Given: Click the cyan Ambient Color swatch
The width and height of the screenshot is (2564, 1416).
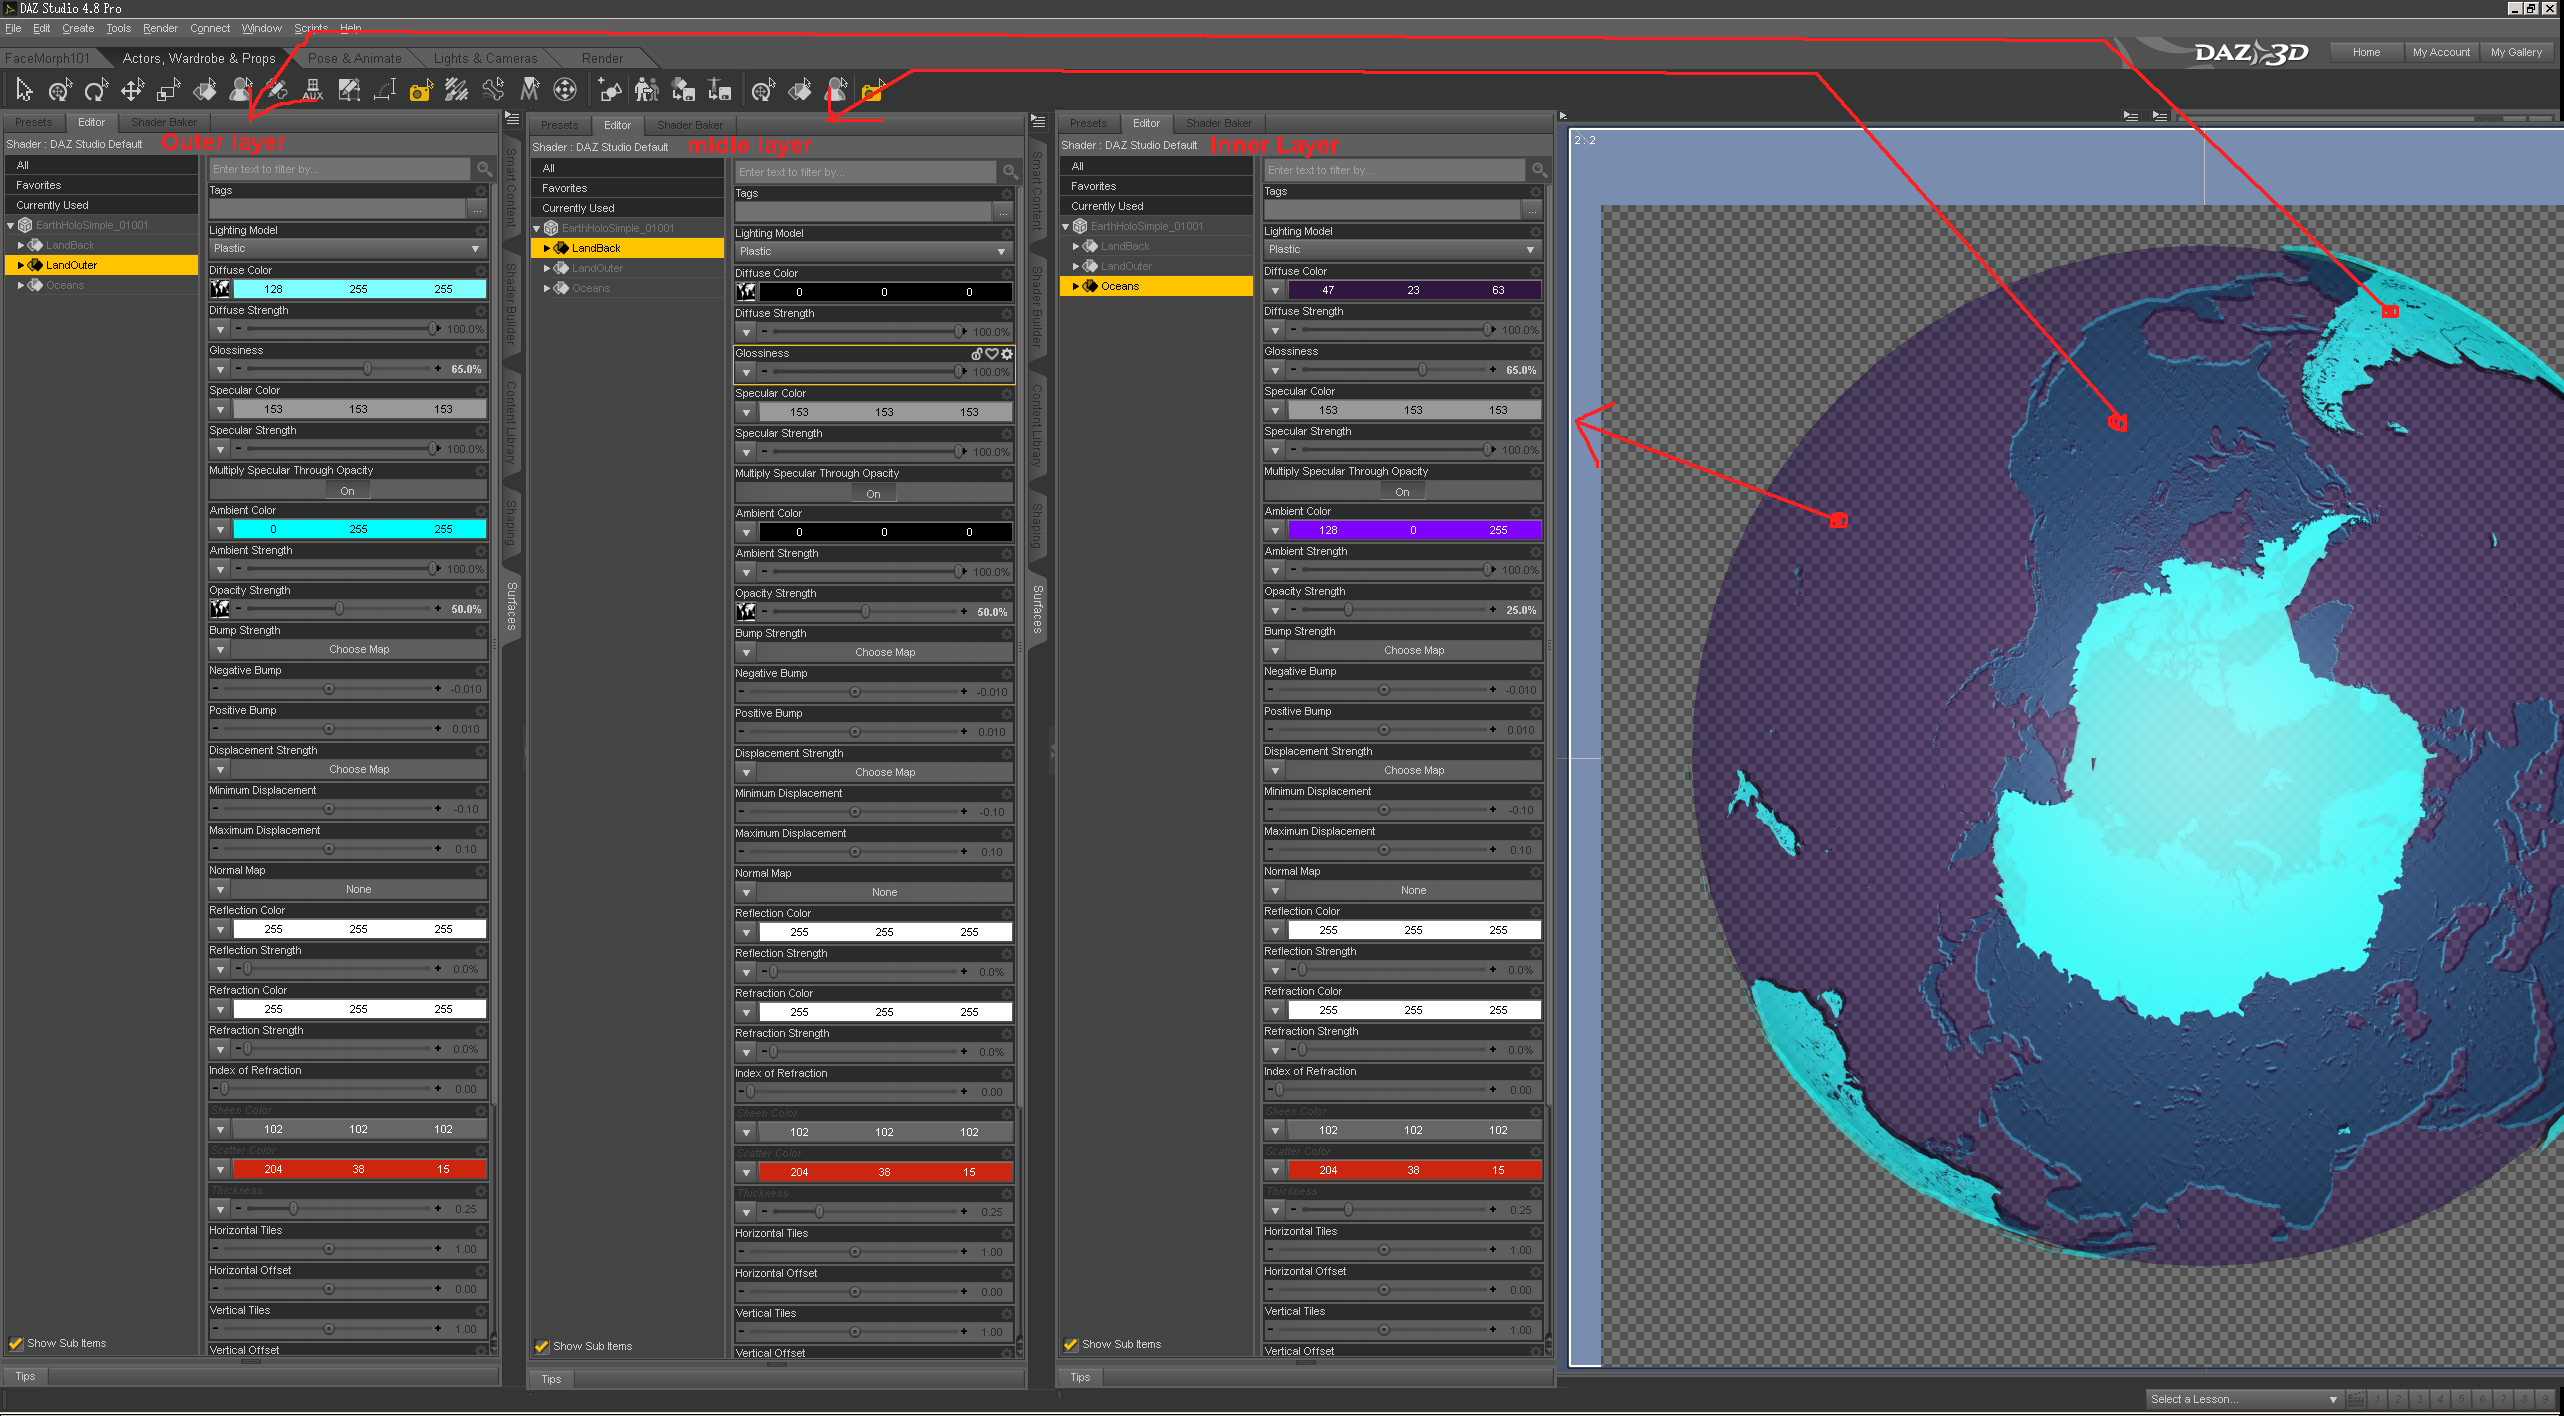Looking at the screenshot, I should click(x=358, y=529).
